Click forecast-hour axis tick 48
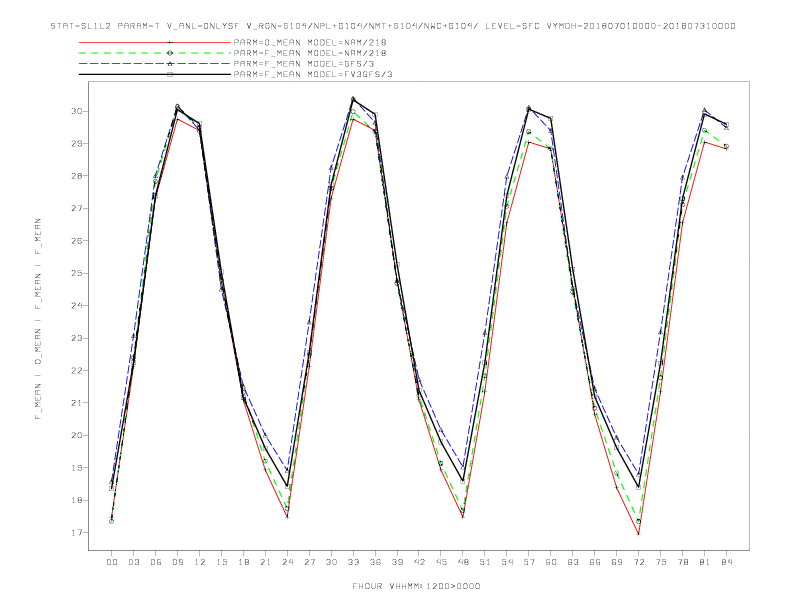 point(463,562)
